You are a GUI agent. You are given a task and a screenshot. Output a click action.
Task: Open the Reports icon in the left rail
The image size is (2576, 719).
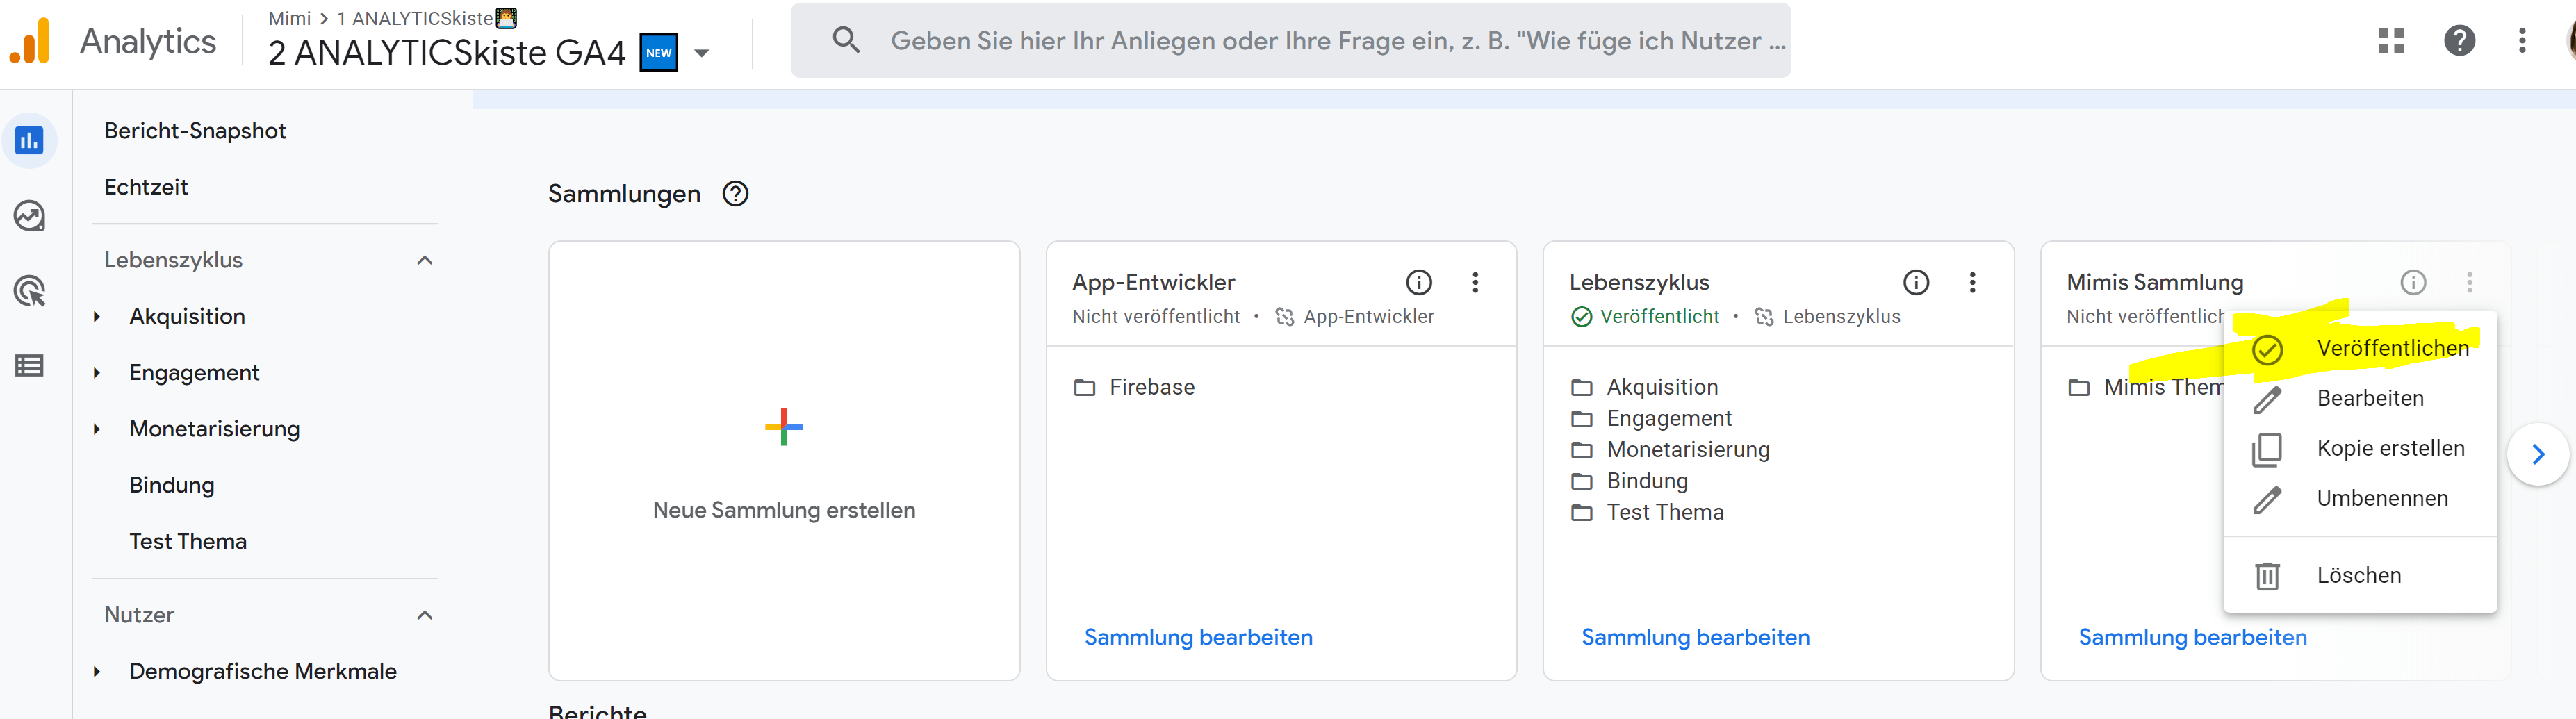pos(30,140)
